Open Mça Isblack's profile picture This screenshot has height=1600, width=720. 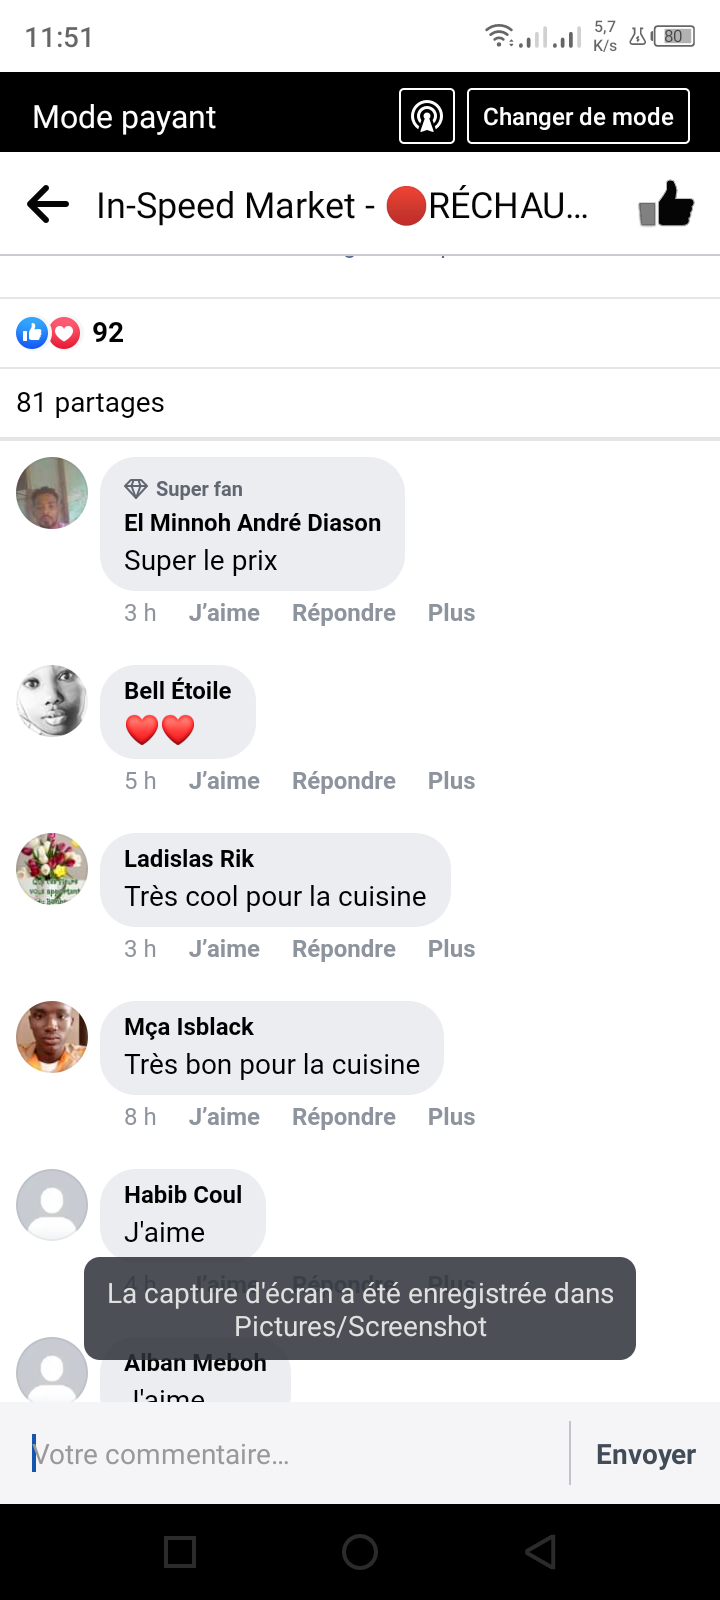point(52,1037)
